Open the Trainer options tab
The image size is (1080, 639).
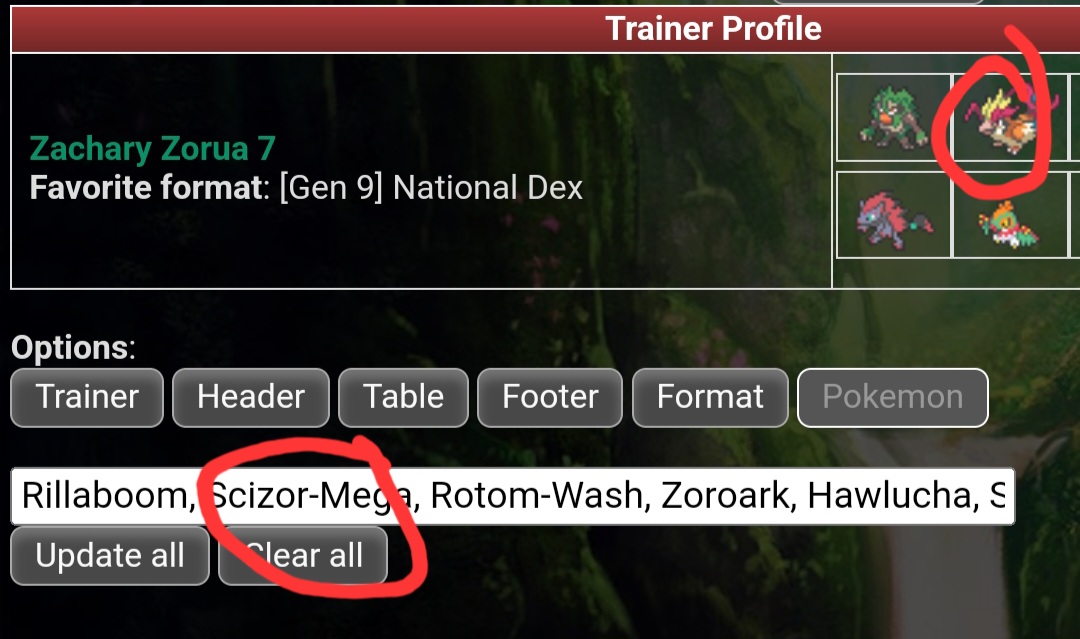(87, 397)
